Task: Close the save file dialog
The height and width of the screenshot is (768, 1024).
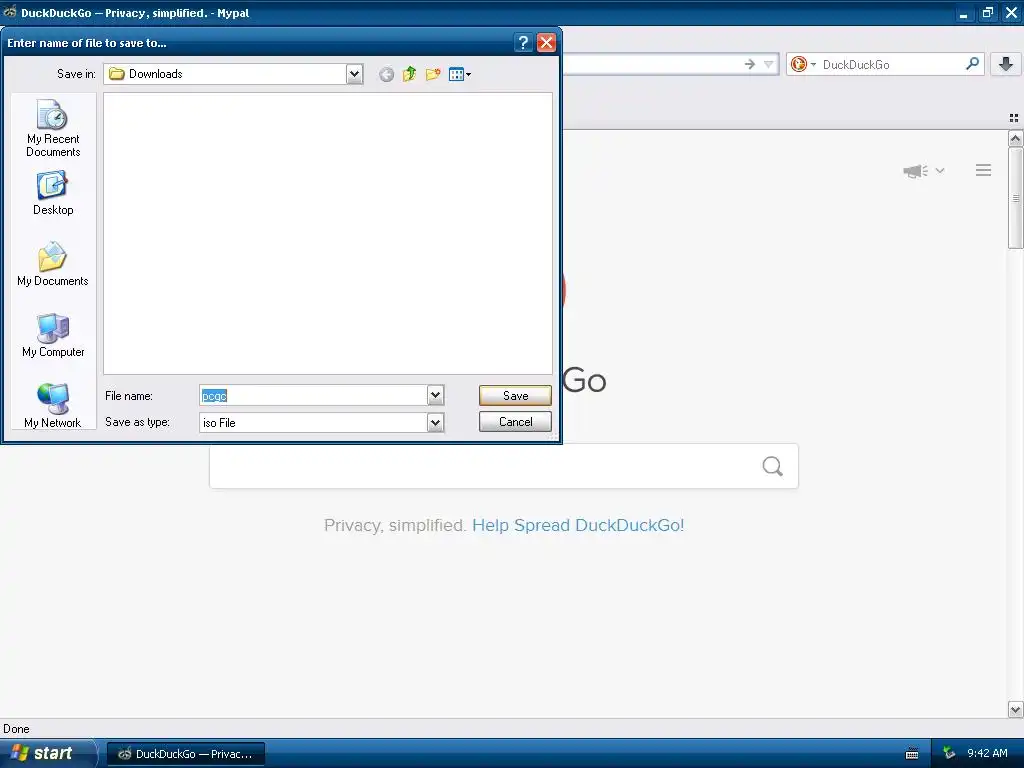Action: pyautogui.click(x=546, y=43)
